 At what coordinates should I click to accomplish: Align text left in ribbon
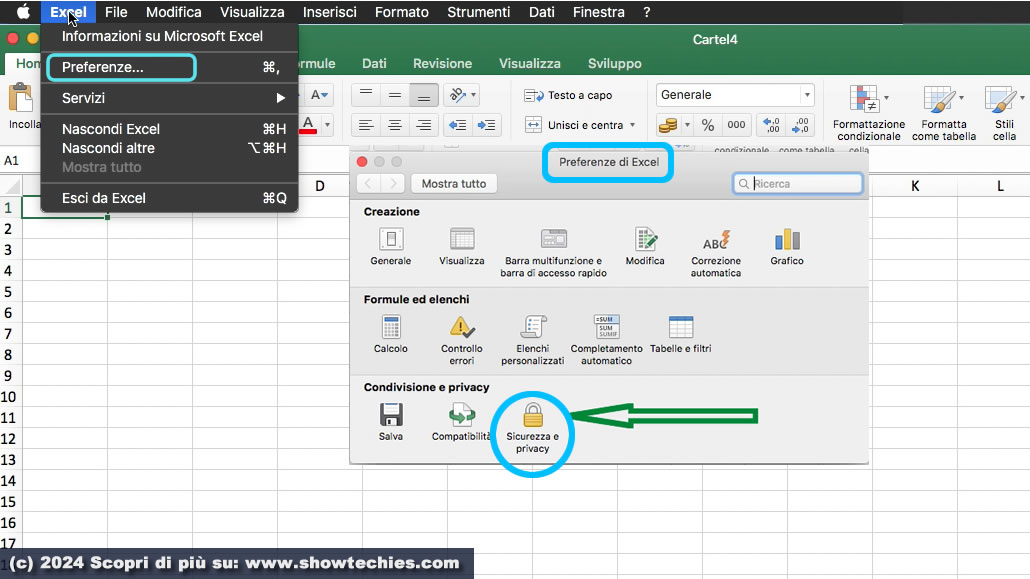366,125
